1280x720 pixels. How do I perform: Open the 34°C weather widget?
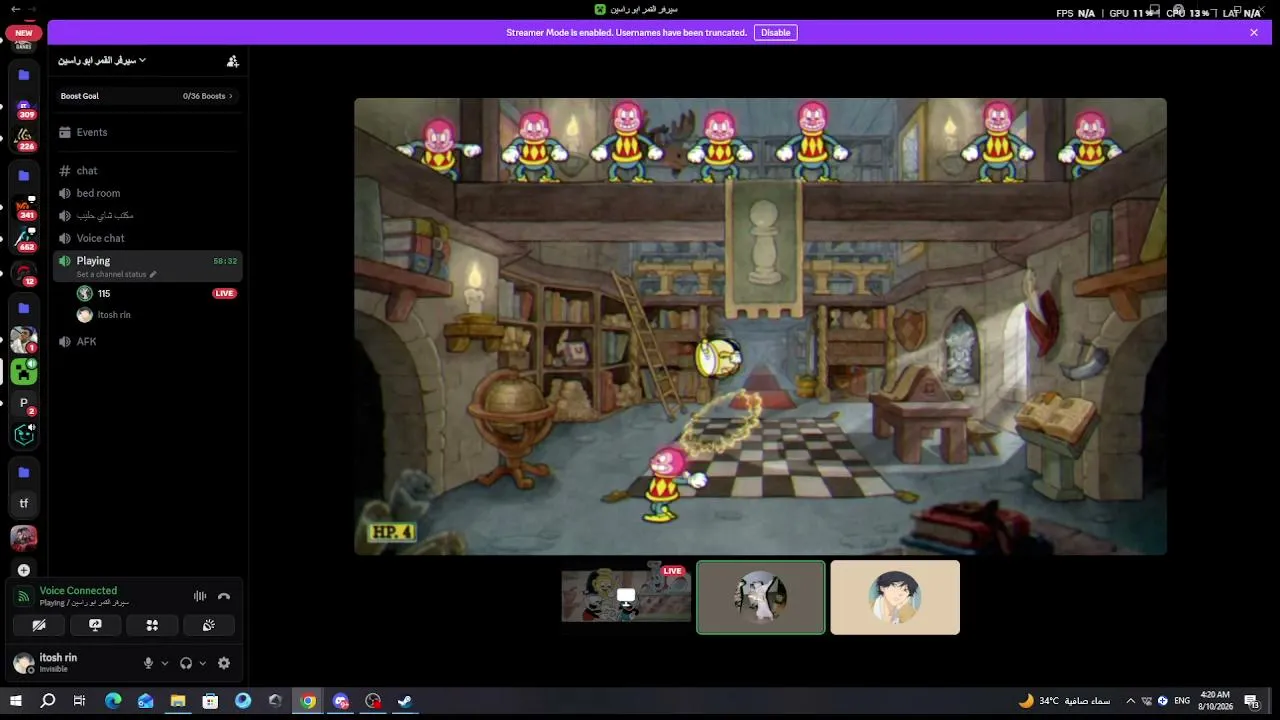coord(1064,701)
